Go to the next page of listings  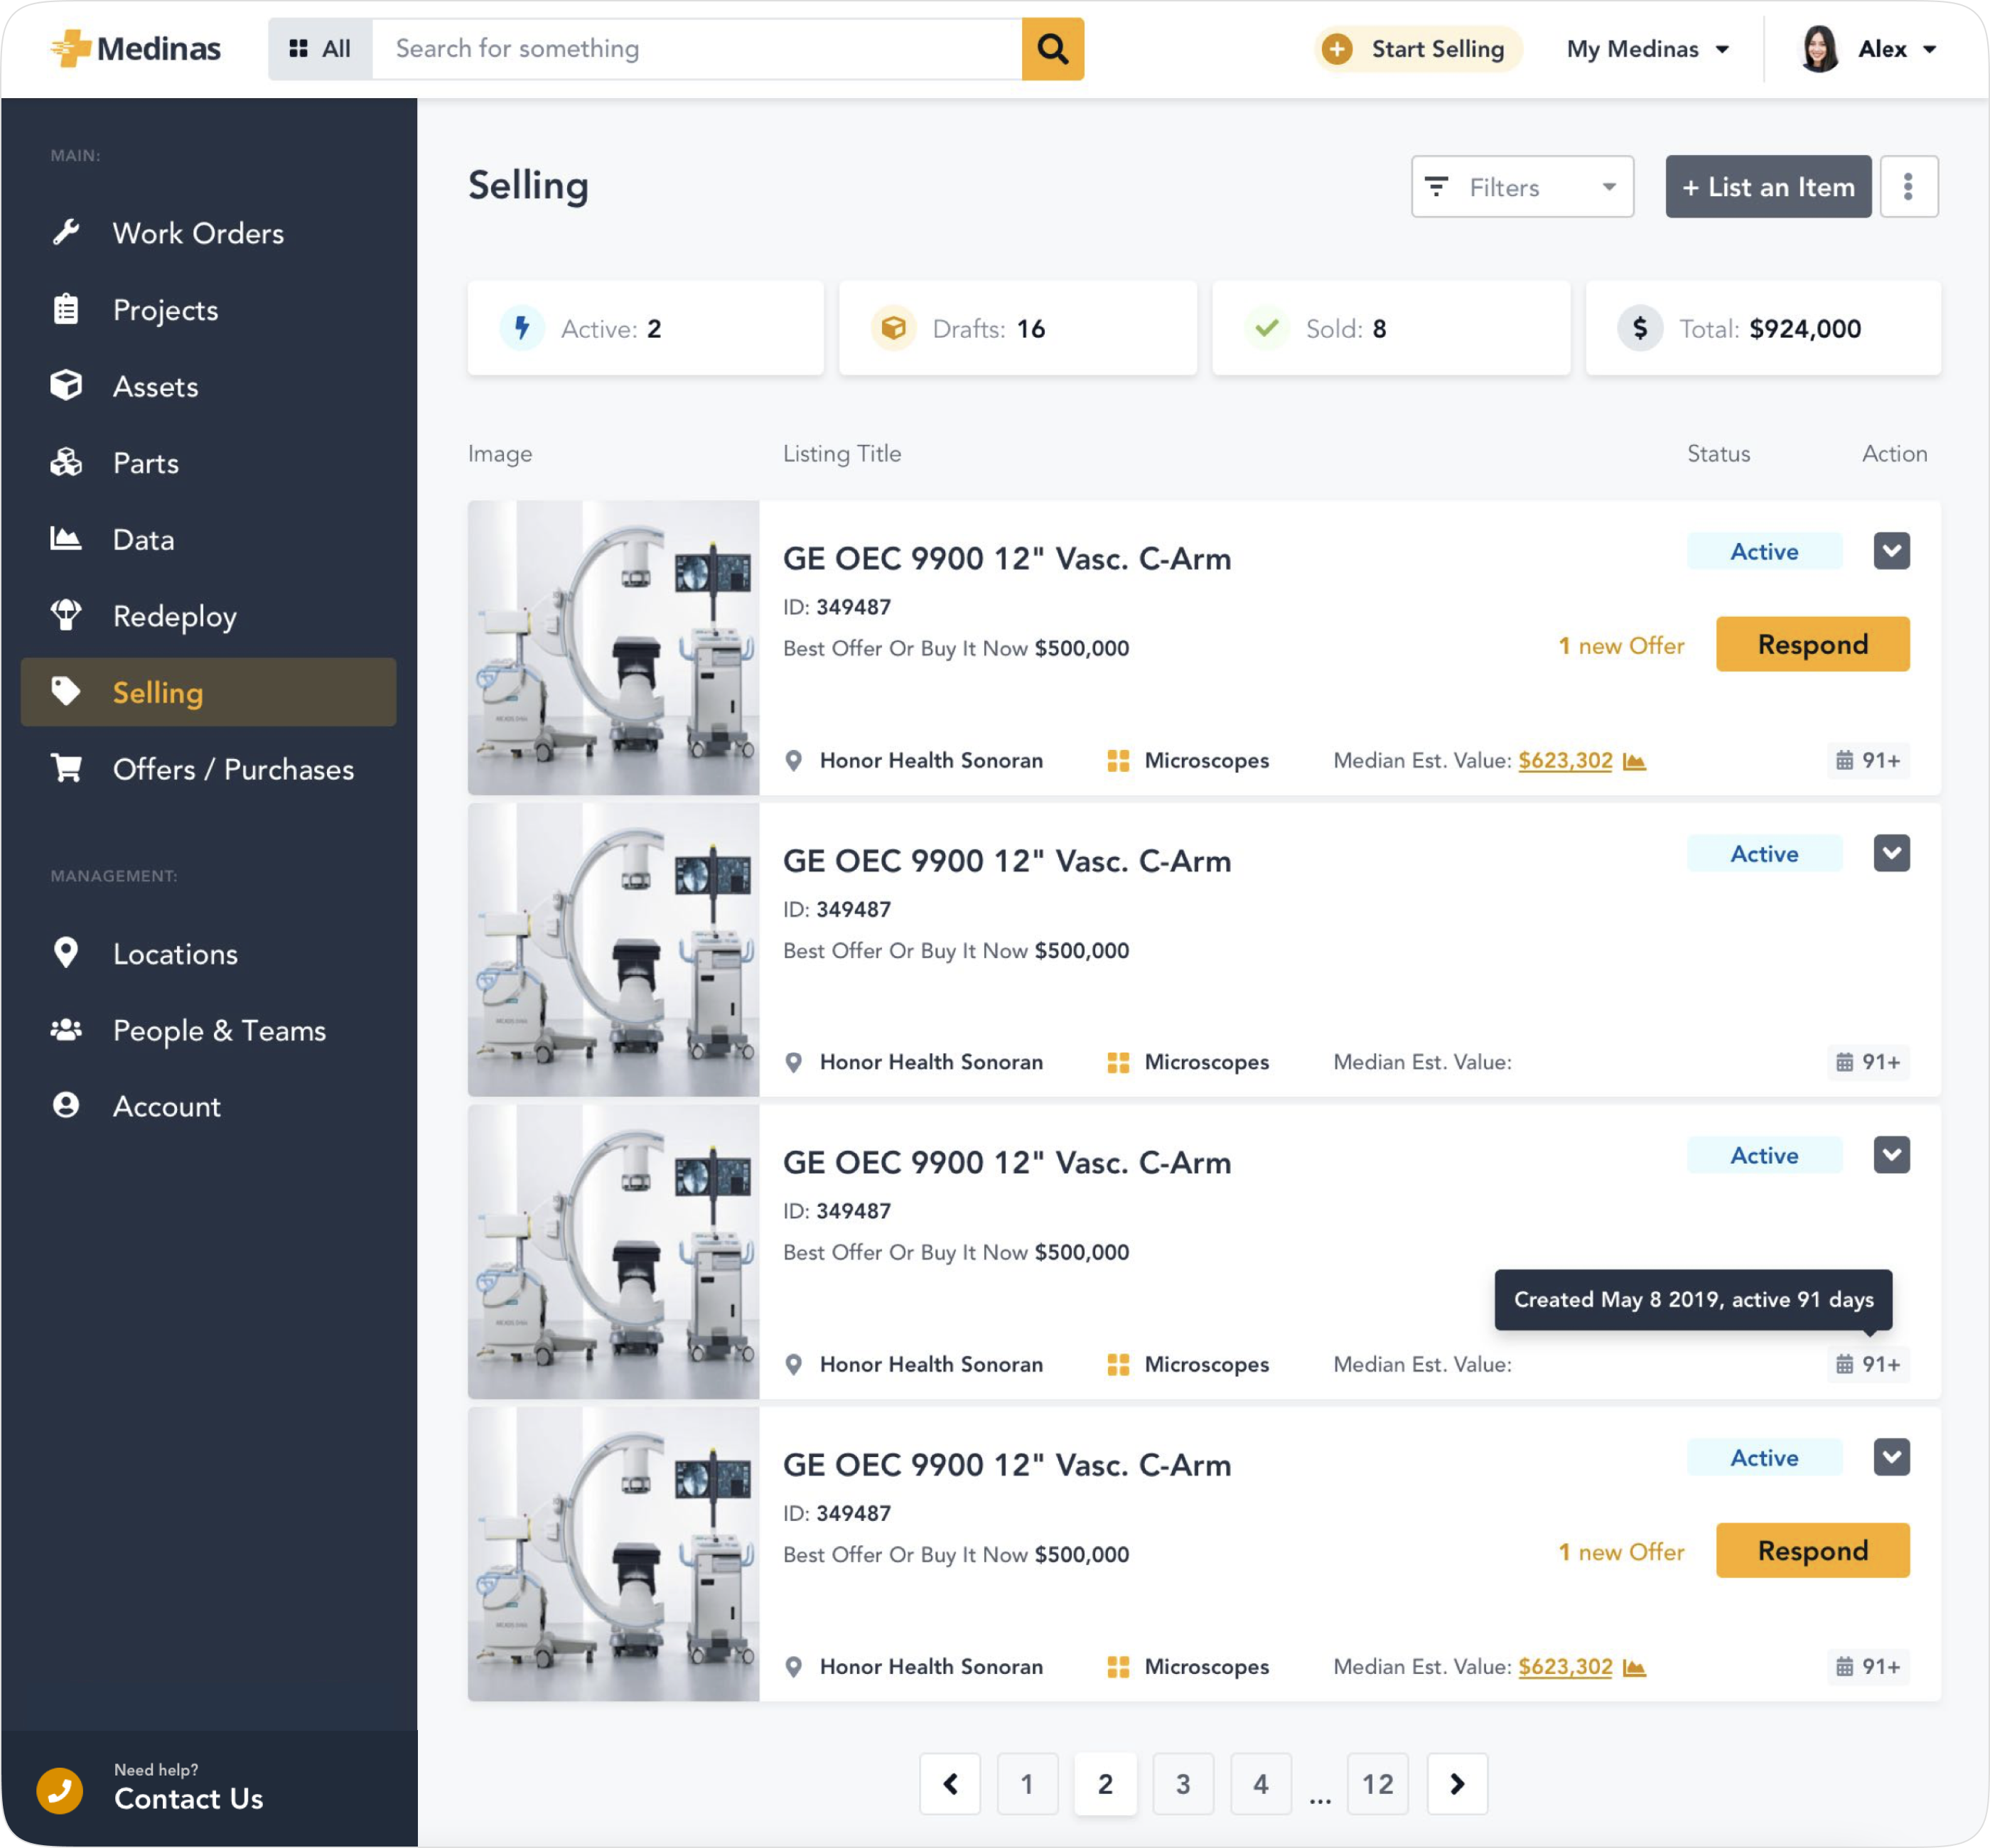click(1457, 1783)
